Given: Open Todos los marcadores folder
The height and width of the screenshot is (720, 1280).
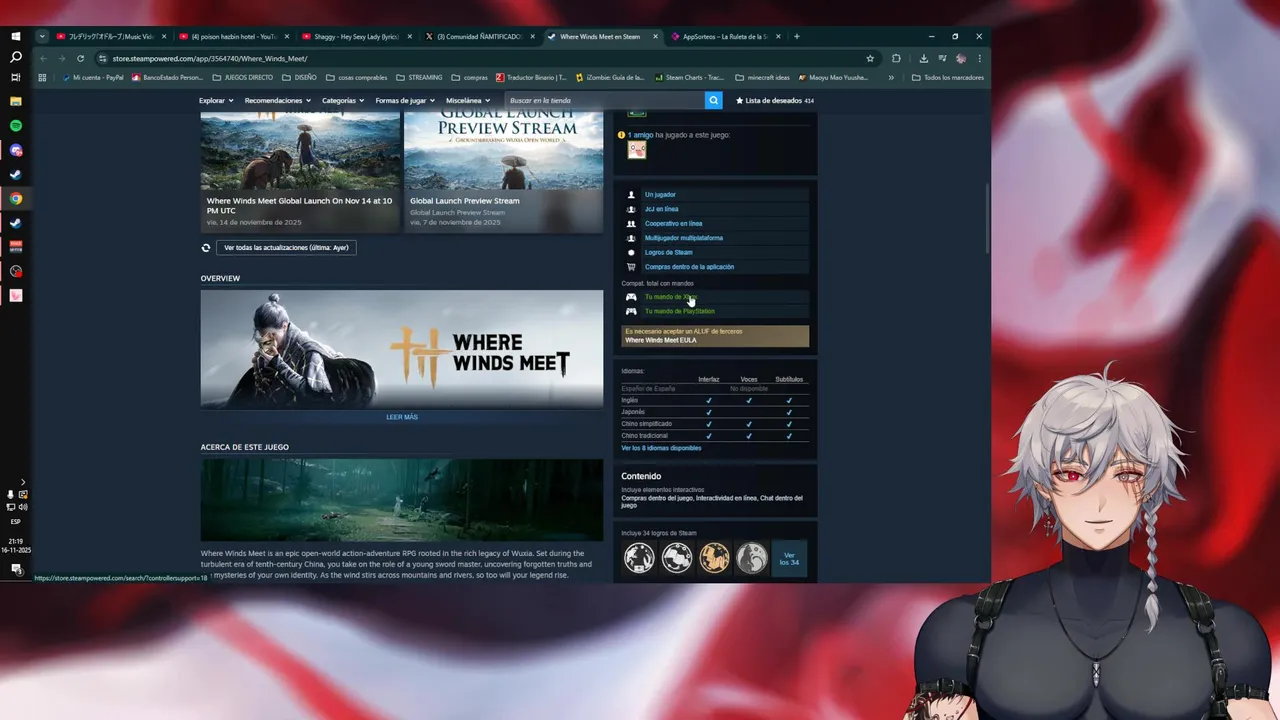Looking at the screenshot, I should pyautogui.click(x=948, y=77).
